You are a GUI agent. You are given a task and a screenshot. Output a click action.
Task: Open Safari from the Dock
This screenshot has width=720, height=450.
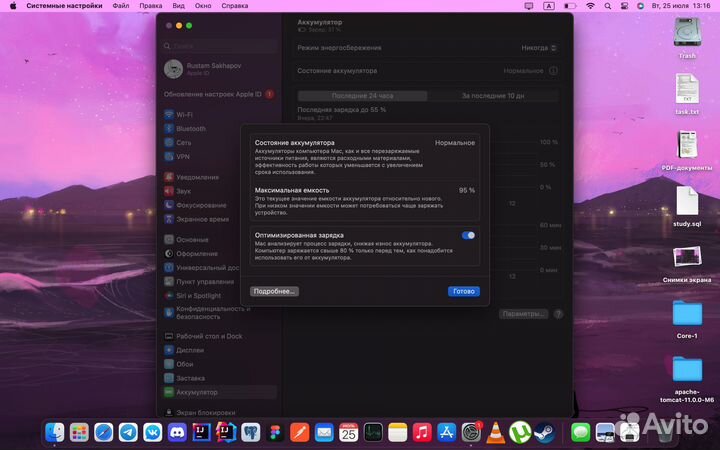103,433
